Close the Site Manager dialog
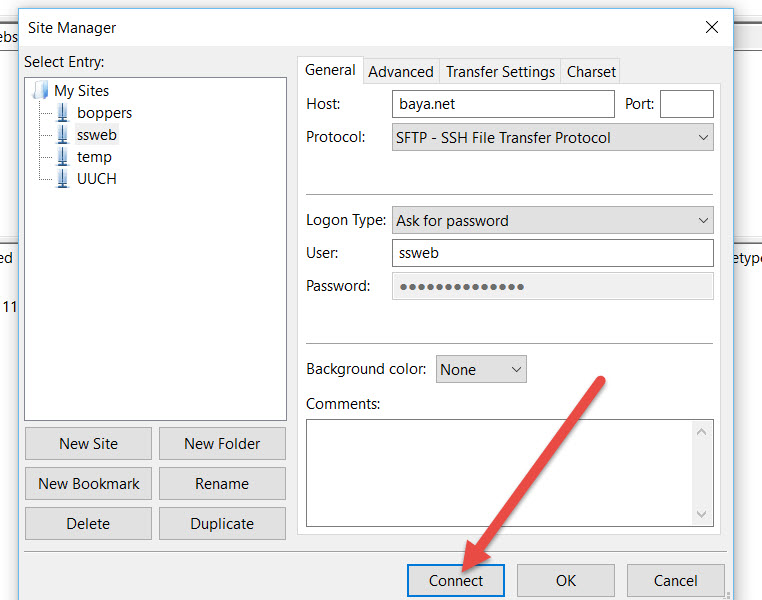The width and height of the screenshot is (762, 600). point(711,28)
